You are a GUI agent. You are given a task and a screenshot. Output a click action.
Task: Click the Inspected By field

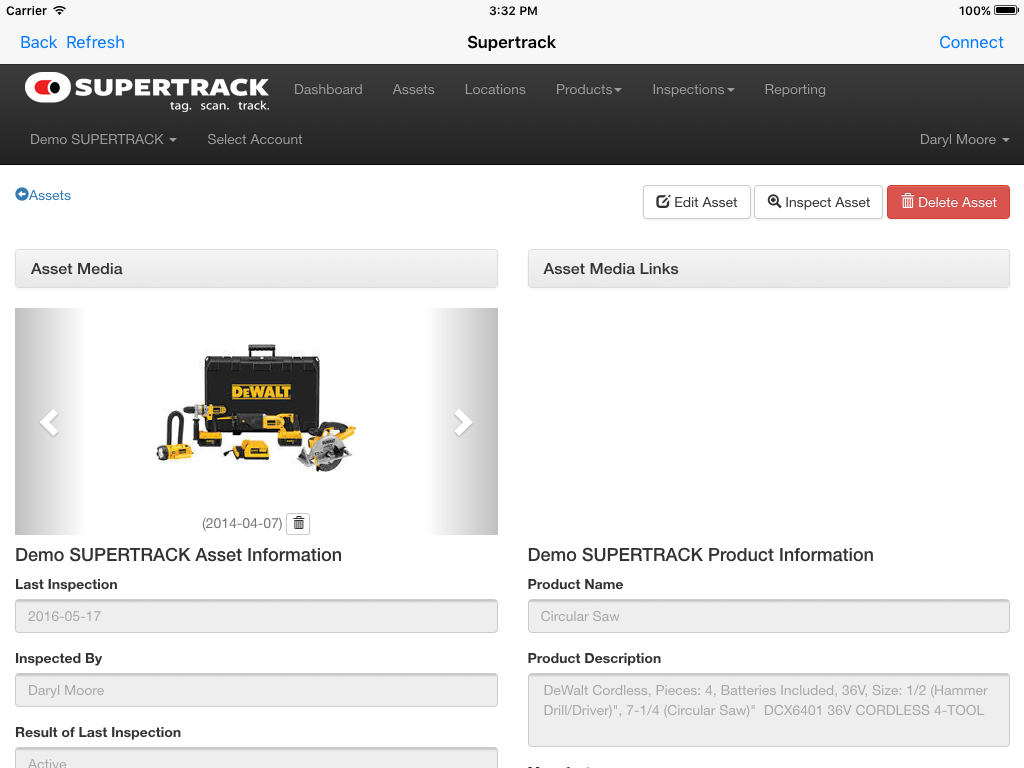tap(257, 690)
